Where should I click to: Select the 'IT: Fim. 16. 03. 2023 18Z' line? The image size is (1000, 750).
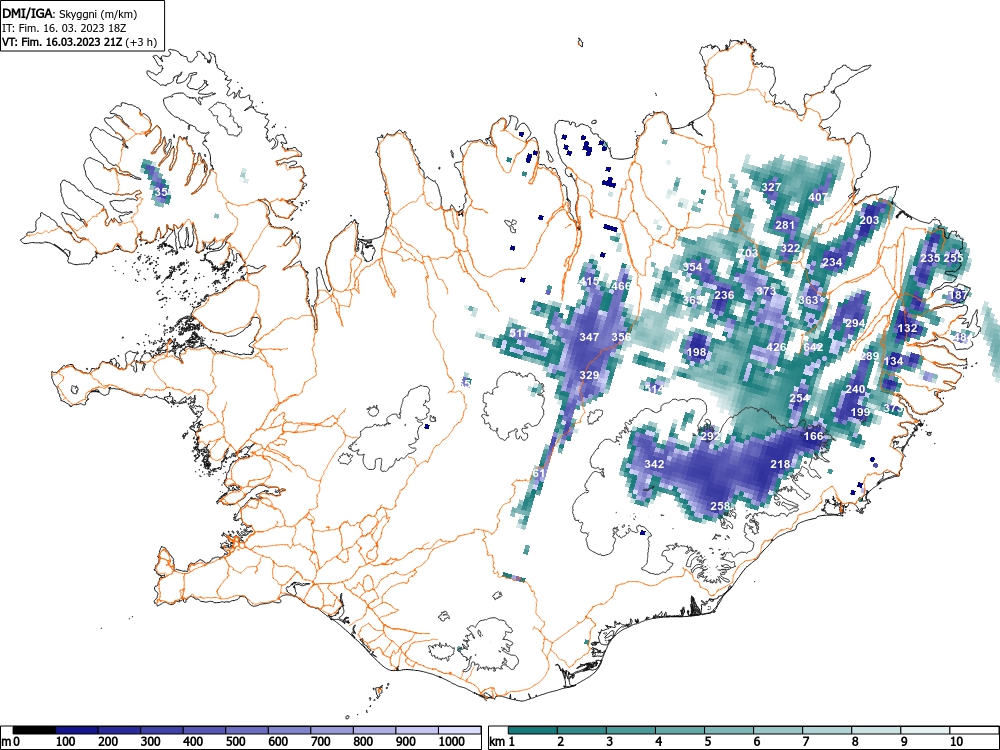pyautogui.click(x=62, y=28)
